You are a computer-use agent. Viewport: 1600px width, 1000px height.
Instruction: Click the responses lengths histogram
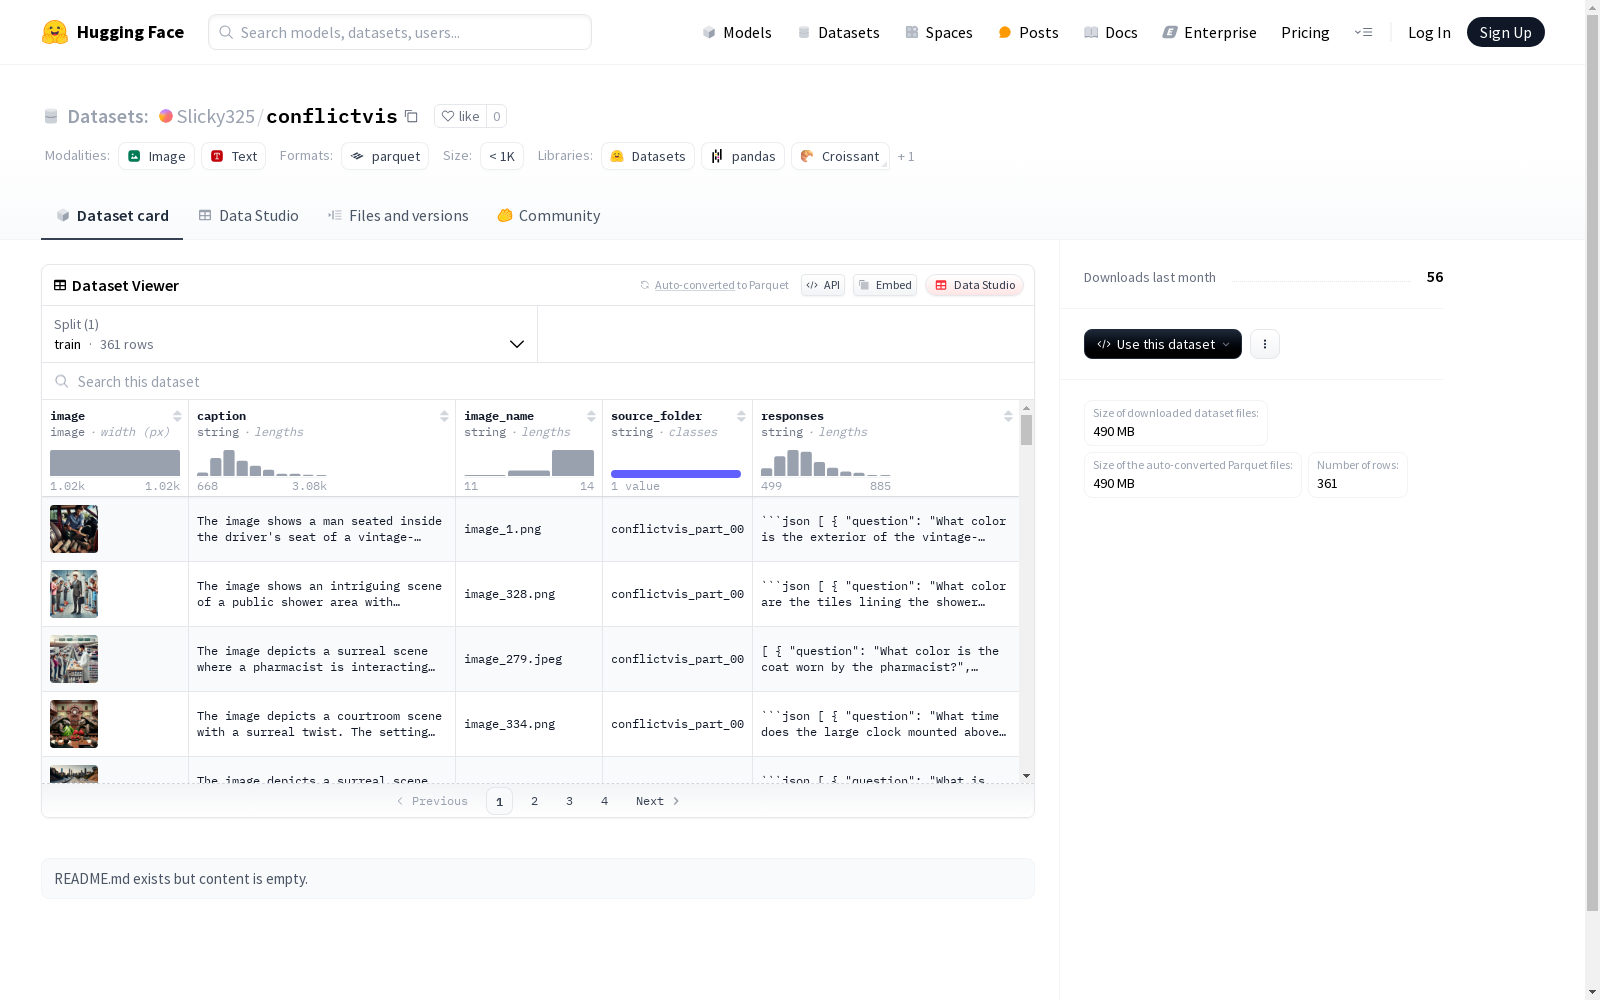point(826,463)
